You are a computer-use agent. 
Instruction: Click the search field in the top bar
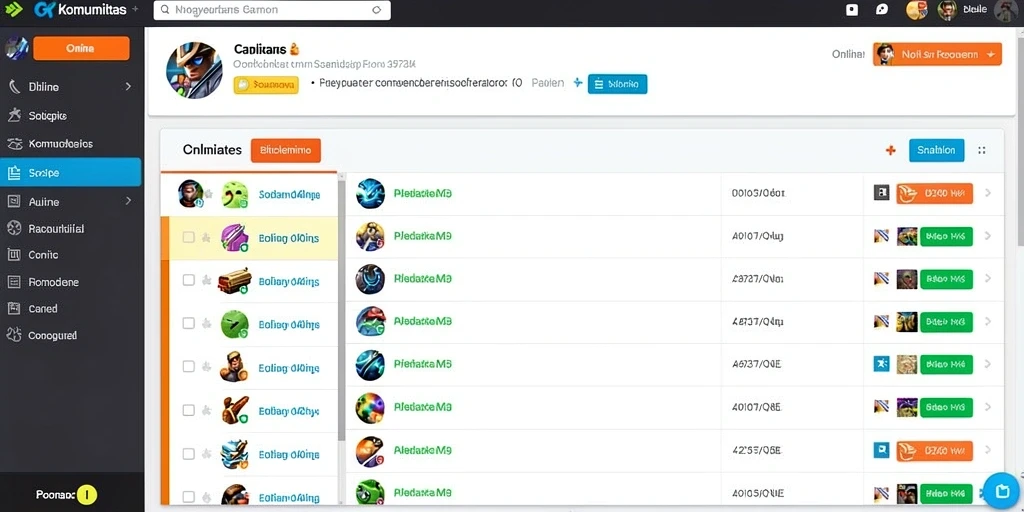point(272,10)
